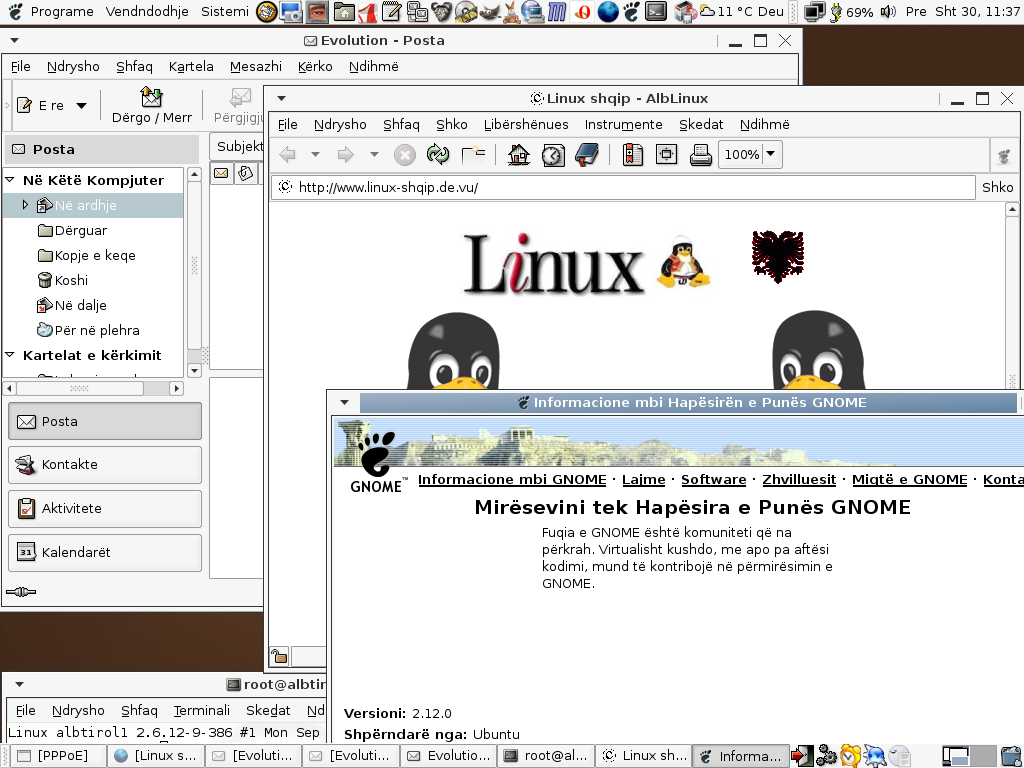Click the volume speaker icon
The width and height of the screenshot is (1024, 768).
[x=888, y=11]
